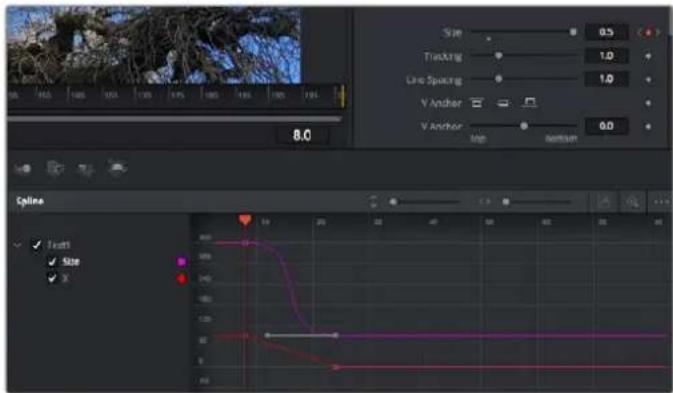
Task: Select the purple Size keyframe at curve top
Action: click(246, 243)
